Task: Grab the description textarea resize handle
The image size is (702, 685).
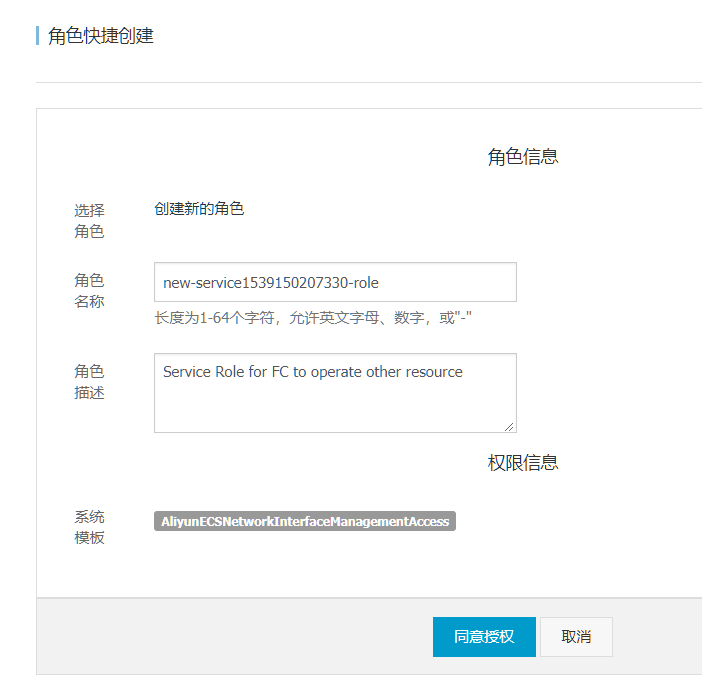Action: (x=509, y=427)
